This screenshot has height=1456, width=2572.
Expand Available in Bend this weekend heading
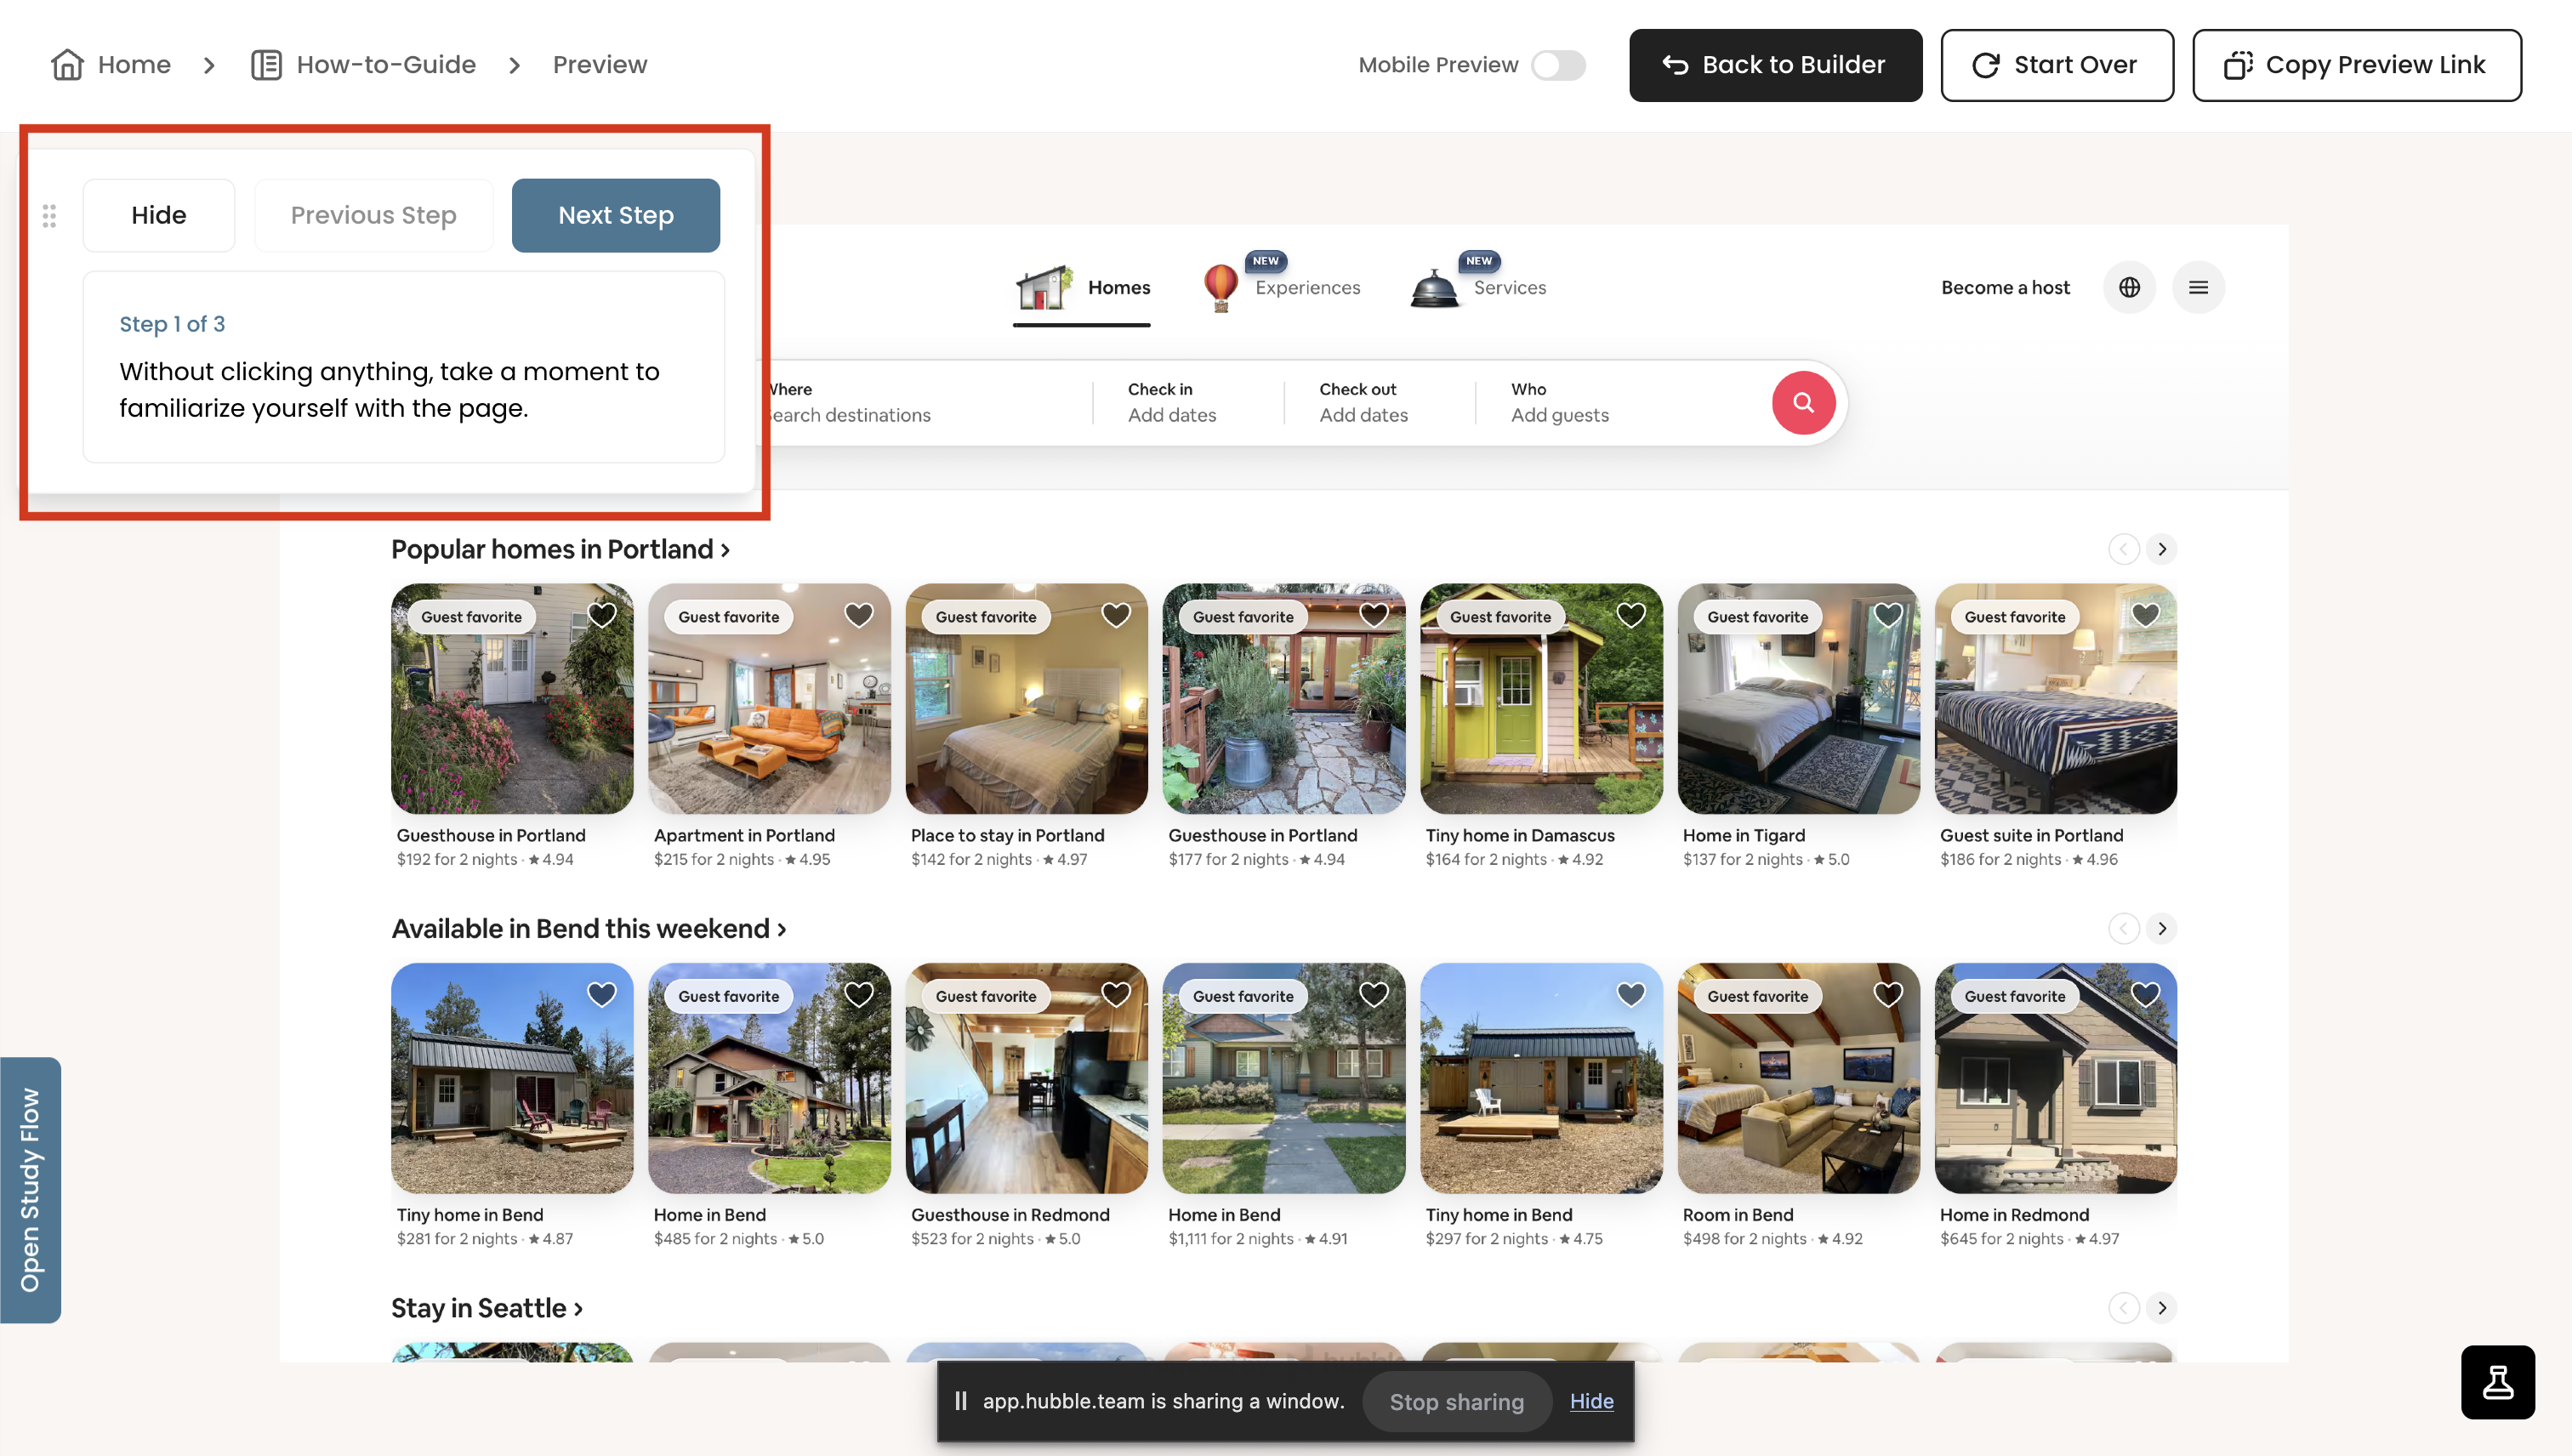tap(589, 929)
